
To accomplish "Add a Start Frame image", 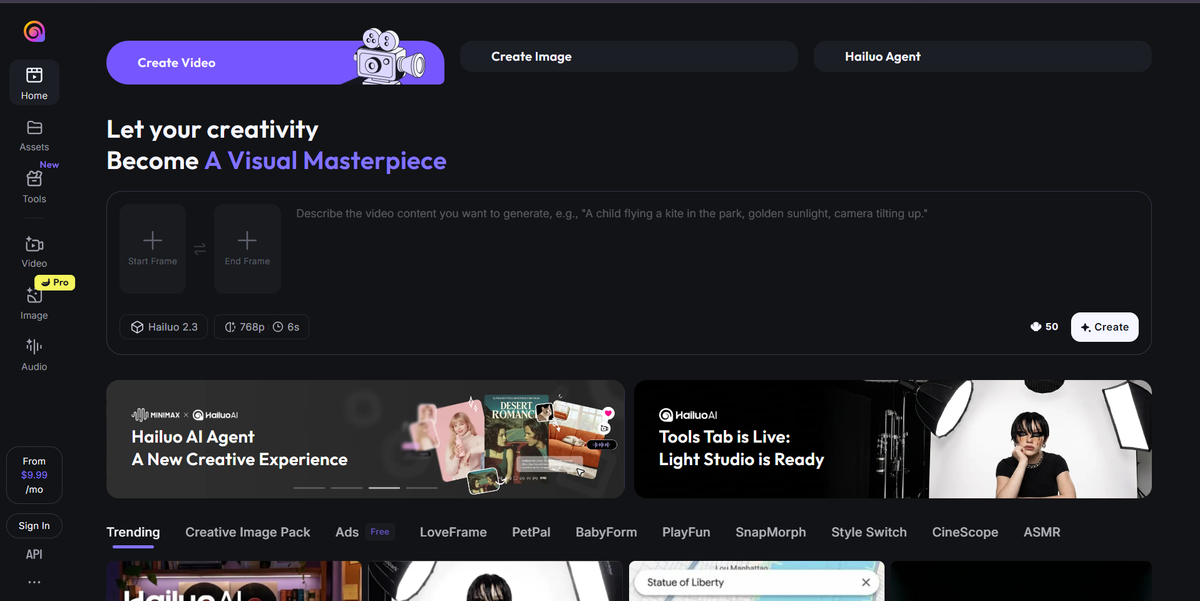I will tap(152, 248).
